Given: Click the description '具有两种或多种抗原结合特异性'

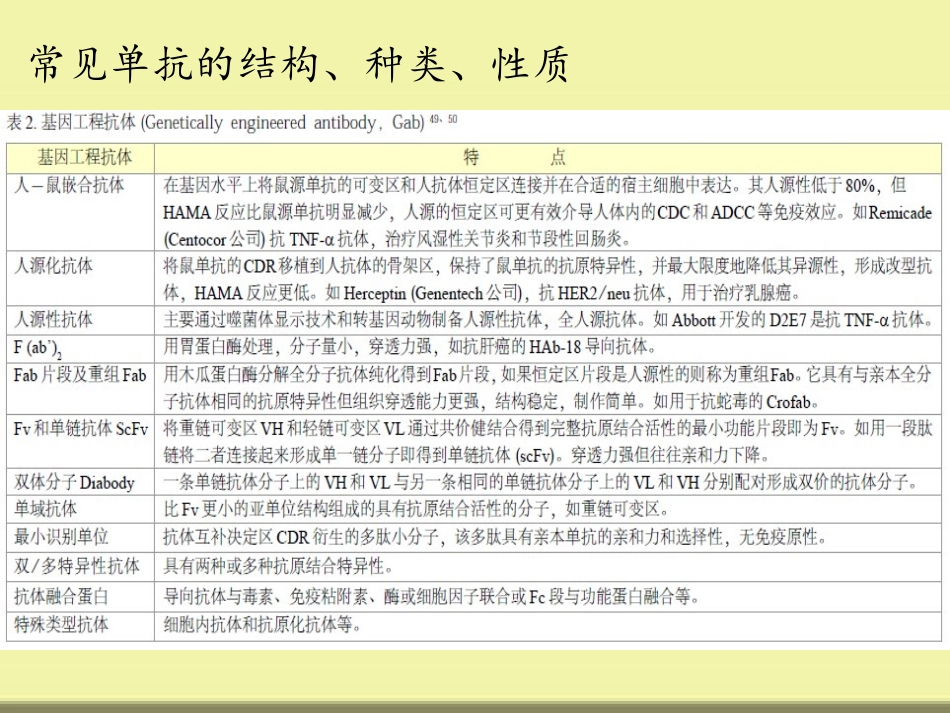Looking at the screenshot, I should [279, 566].
